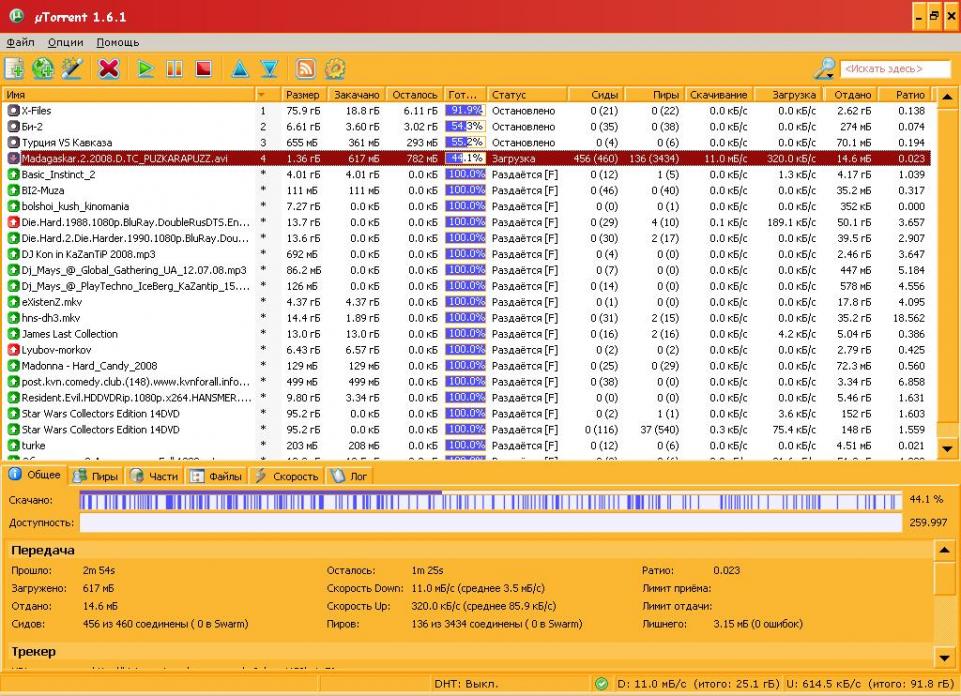The image size is (961, 696).
Task: Open the RSS downloader icon
Action: click(305, 69)
